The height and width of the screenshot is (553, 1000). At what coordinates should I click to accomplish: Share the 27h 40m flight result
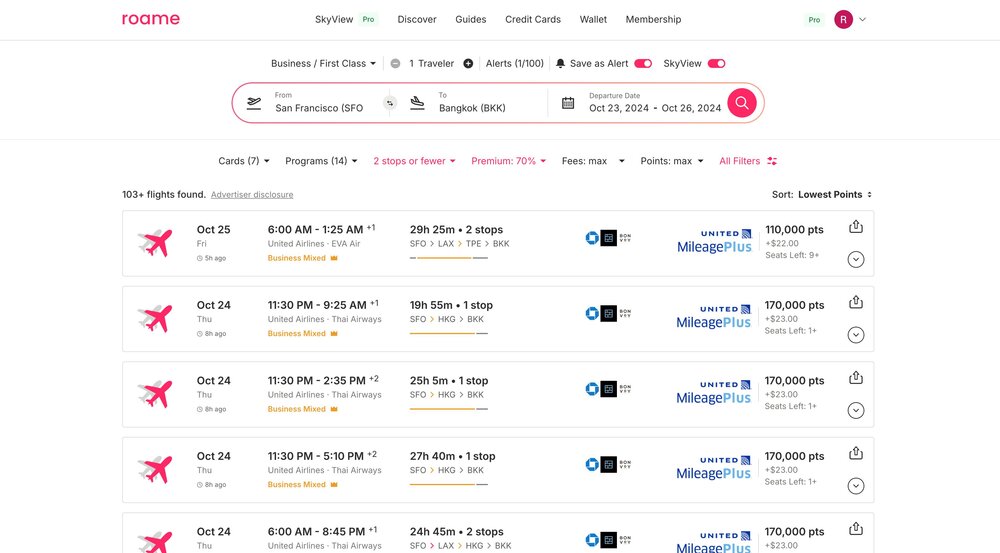[x=856, y=453]
